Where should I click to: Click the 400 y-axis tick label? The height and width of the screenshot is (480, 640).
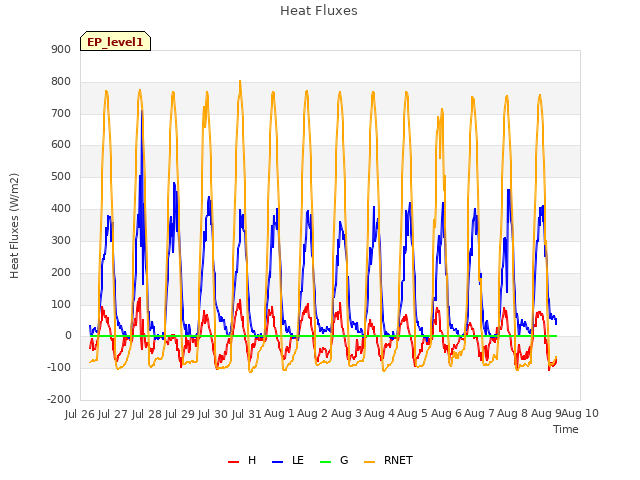point(61,209)
